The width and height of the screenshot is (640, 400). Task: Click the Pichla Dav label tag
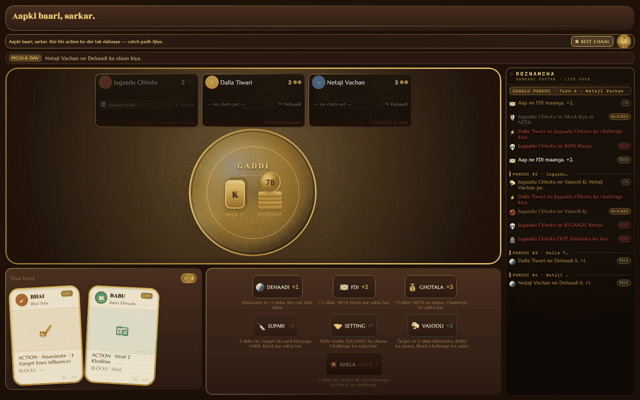pyautogui.click(x=25, y=58)
